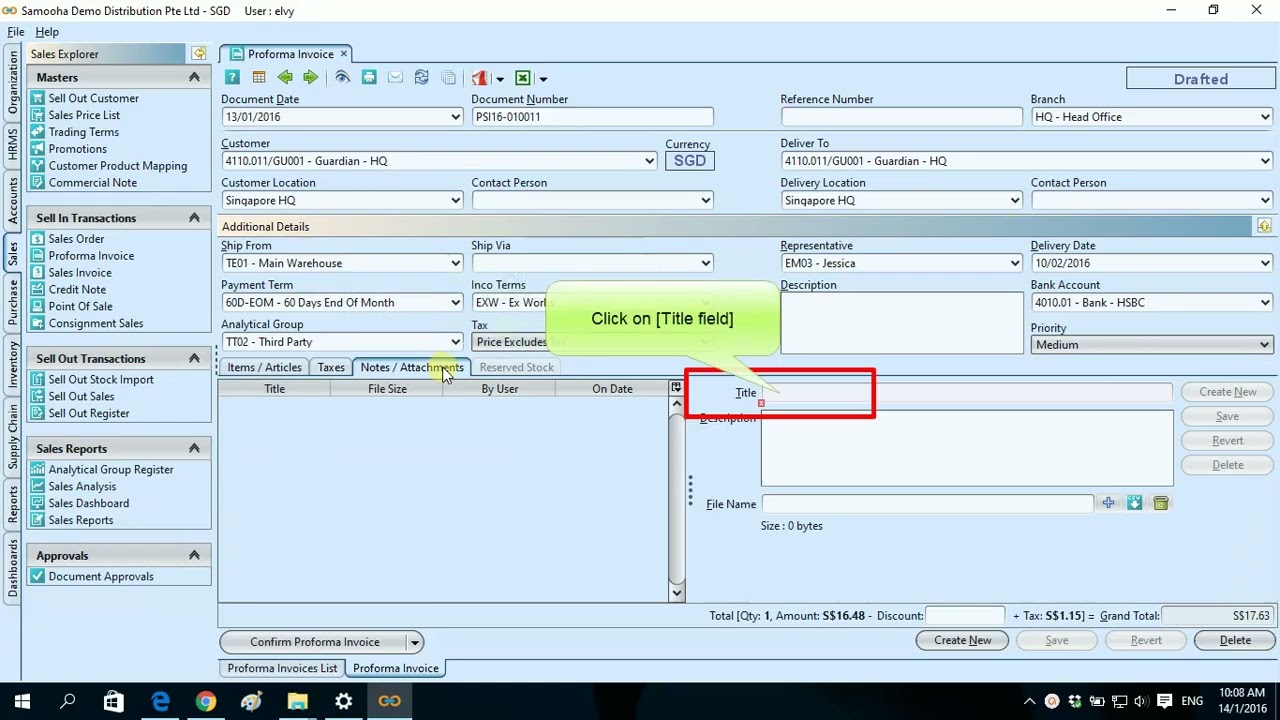The image size is (1280, 720).
Task: Open the Confirm Proforma Invoice arrow menu
Action: coord(415,642)
